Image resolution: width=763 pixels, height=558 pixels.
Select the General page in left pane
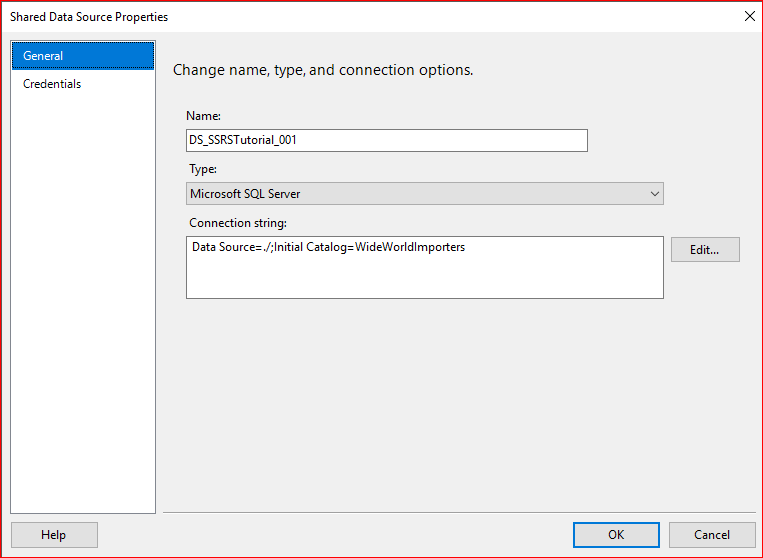click(43, 56)
